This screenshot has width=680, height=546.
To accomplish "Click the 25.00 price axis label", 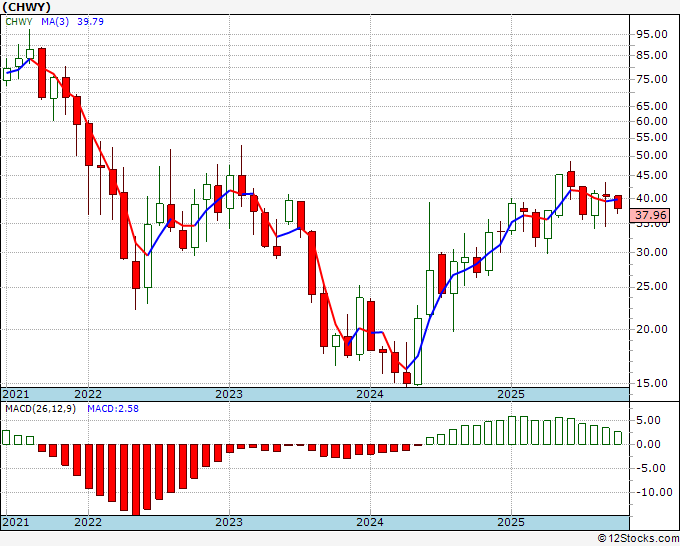I will 651,286.
